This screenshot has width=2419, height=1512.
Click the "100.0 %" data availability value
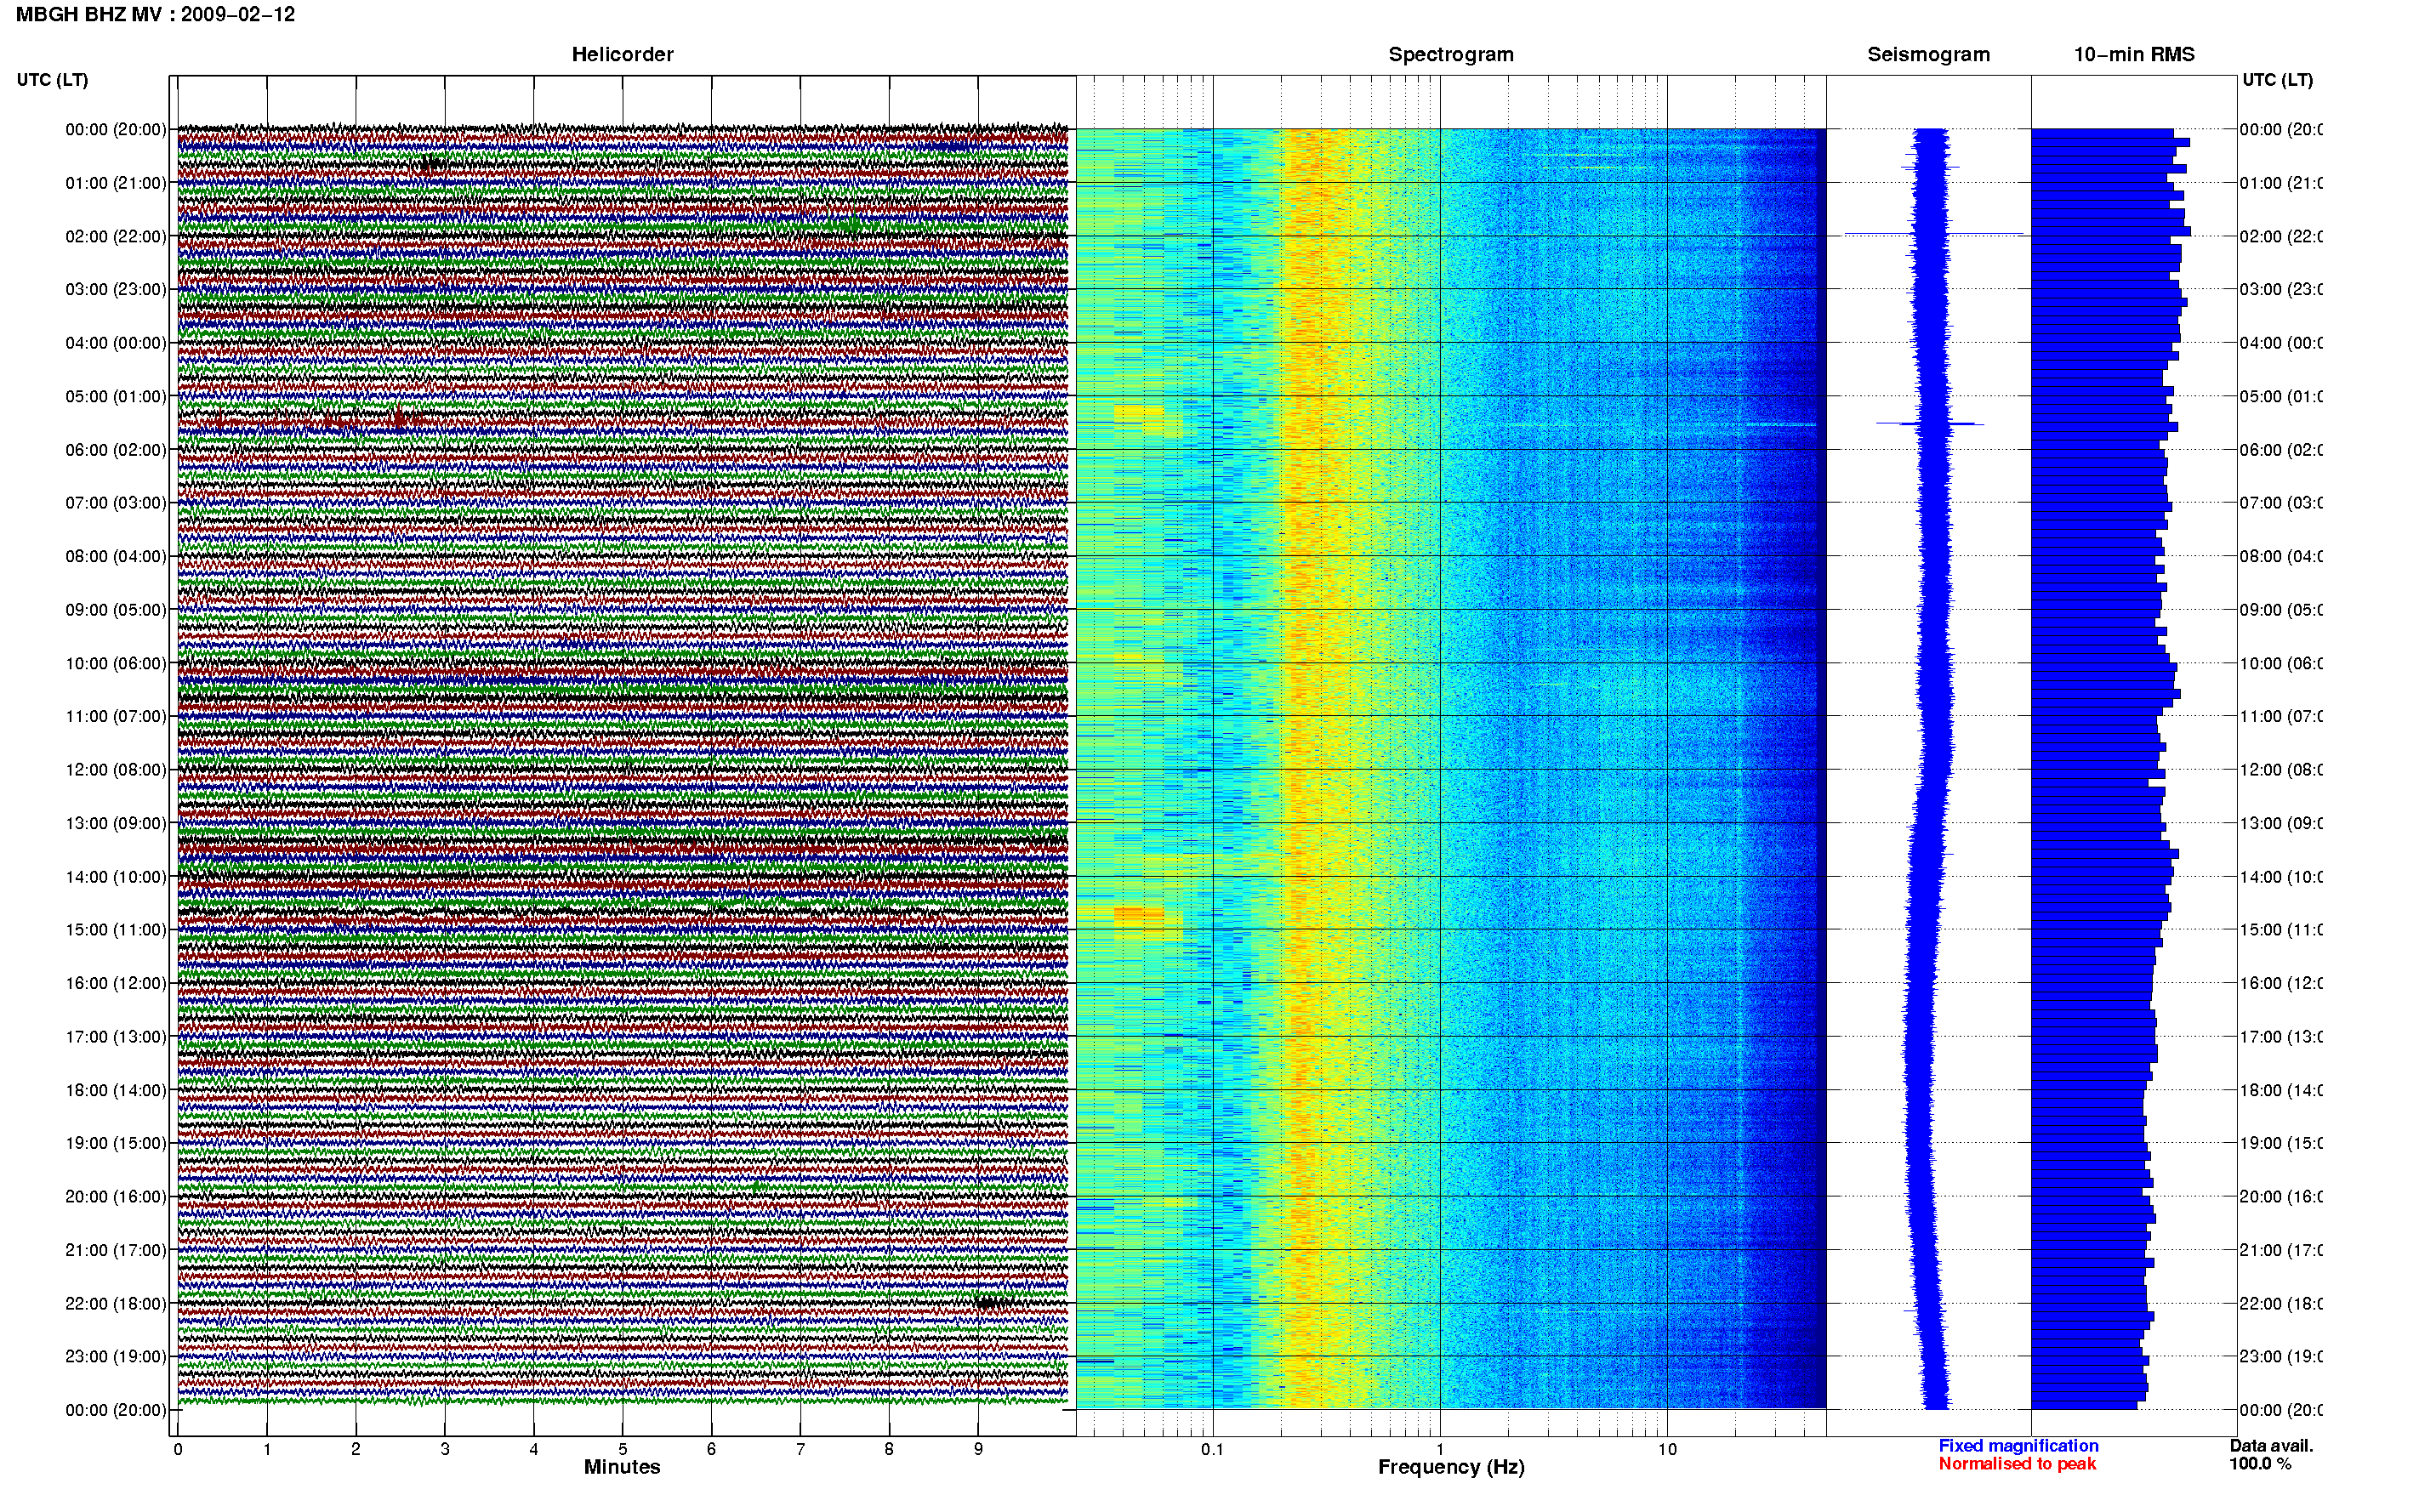(x=2260, y=1463)
